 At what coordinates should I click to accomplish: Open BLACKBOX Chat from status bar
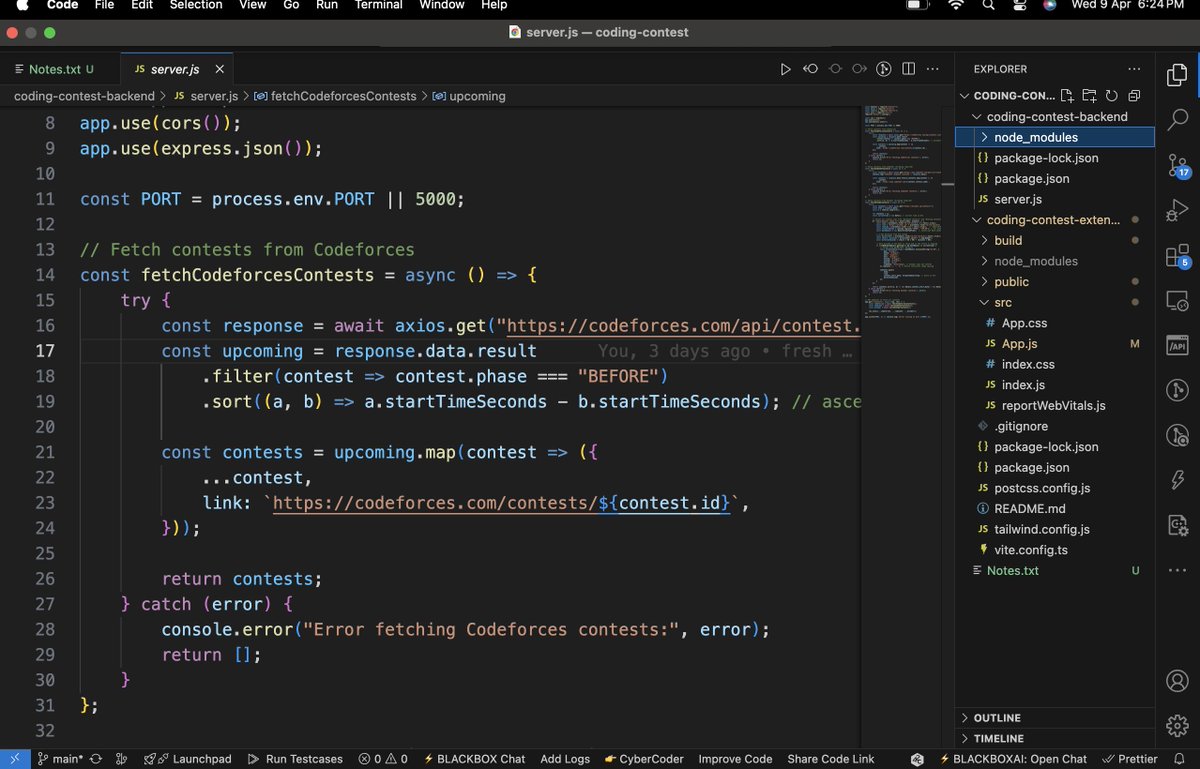(475, 759)
